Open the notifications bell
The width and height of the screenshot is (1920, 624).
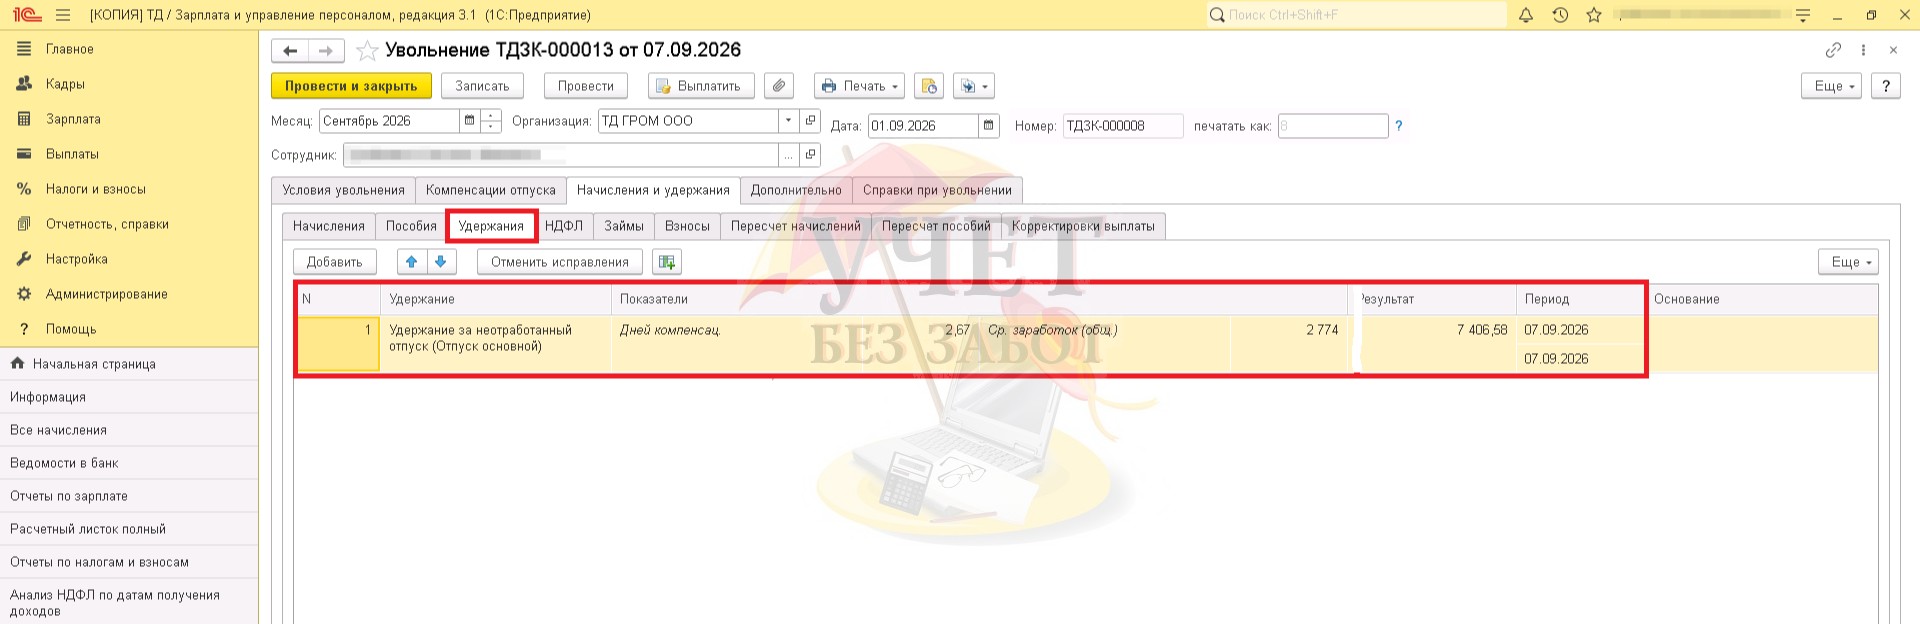pyautogui.click(x=1526, y=15)
